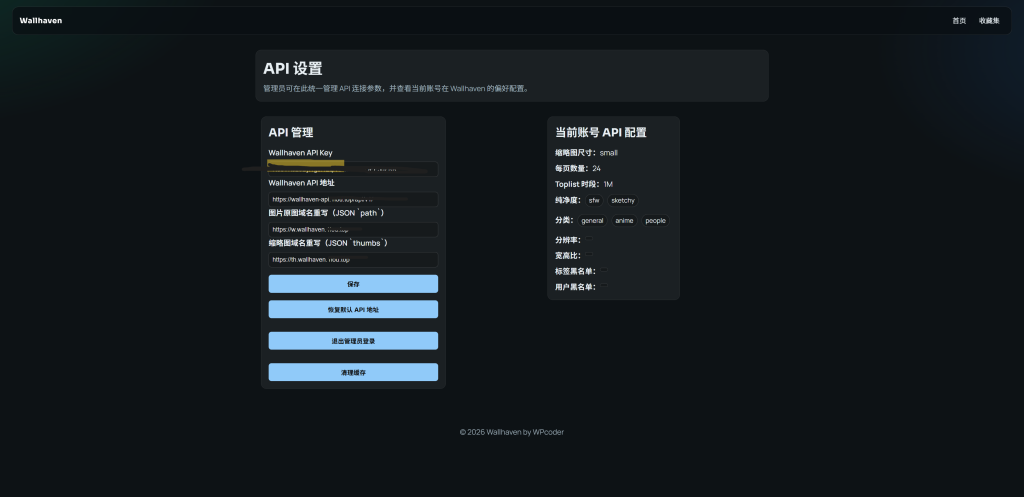Focus the Wallhaven API Key field
1024x497 pixels.
[353, 169]
